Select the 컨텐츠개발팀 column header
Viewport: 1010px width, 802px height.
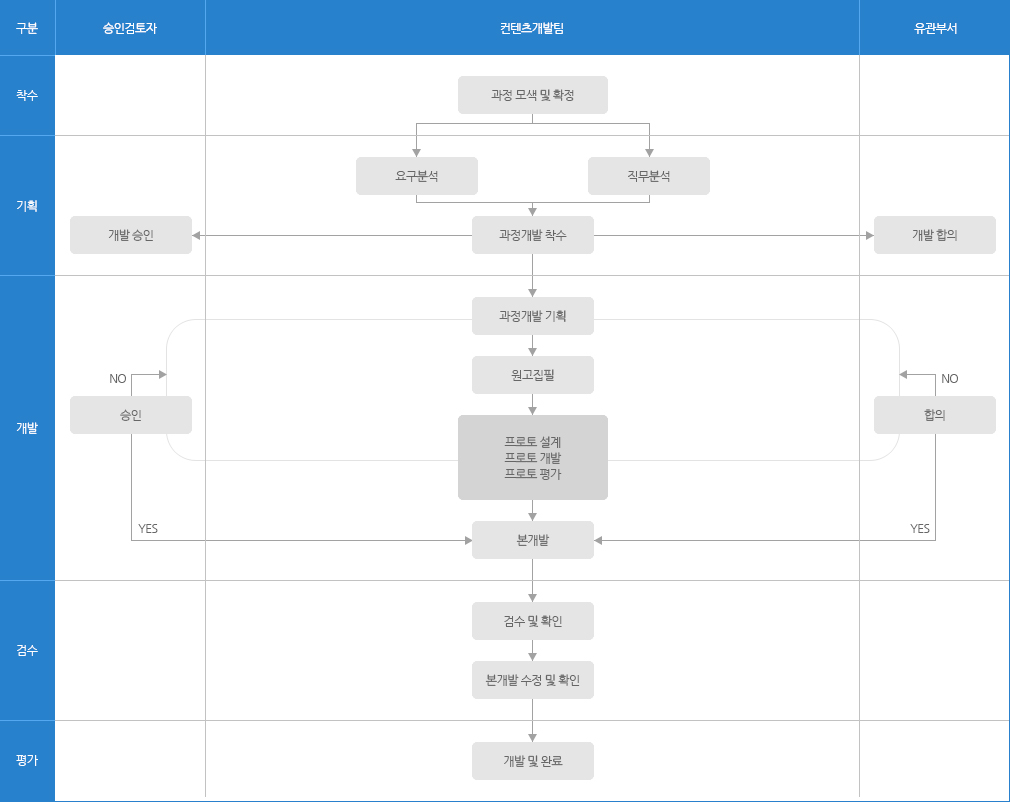tap(532, 28)
